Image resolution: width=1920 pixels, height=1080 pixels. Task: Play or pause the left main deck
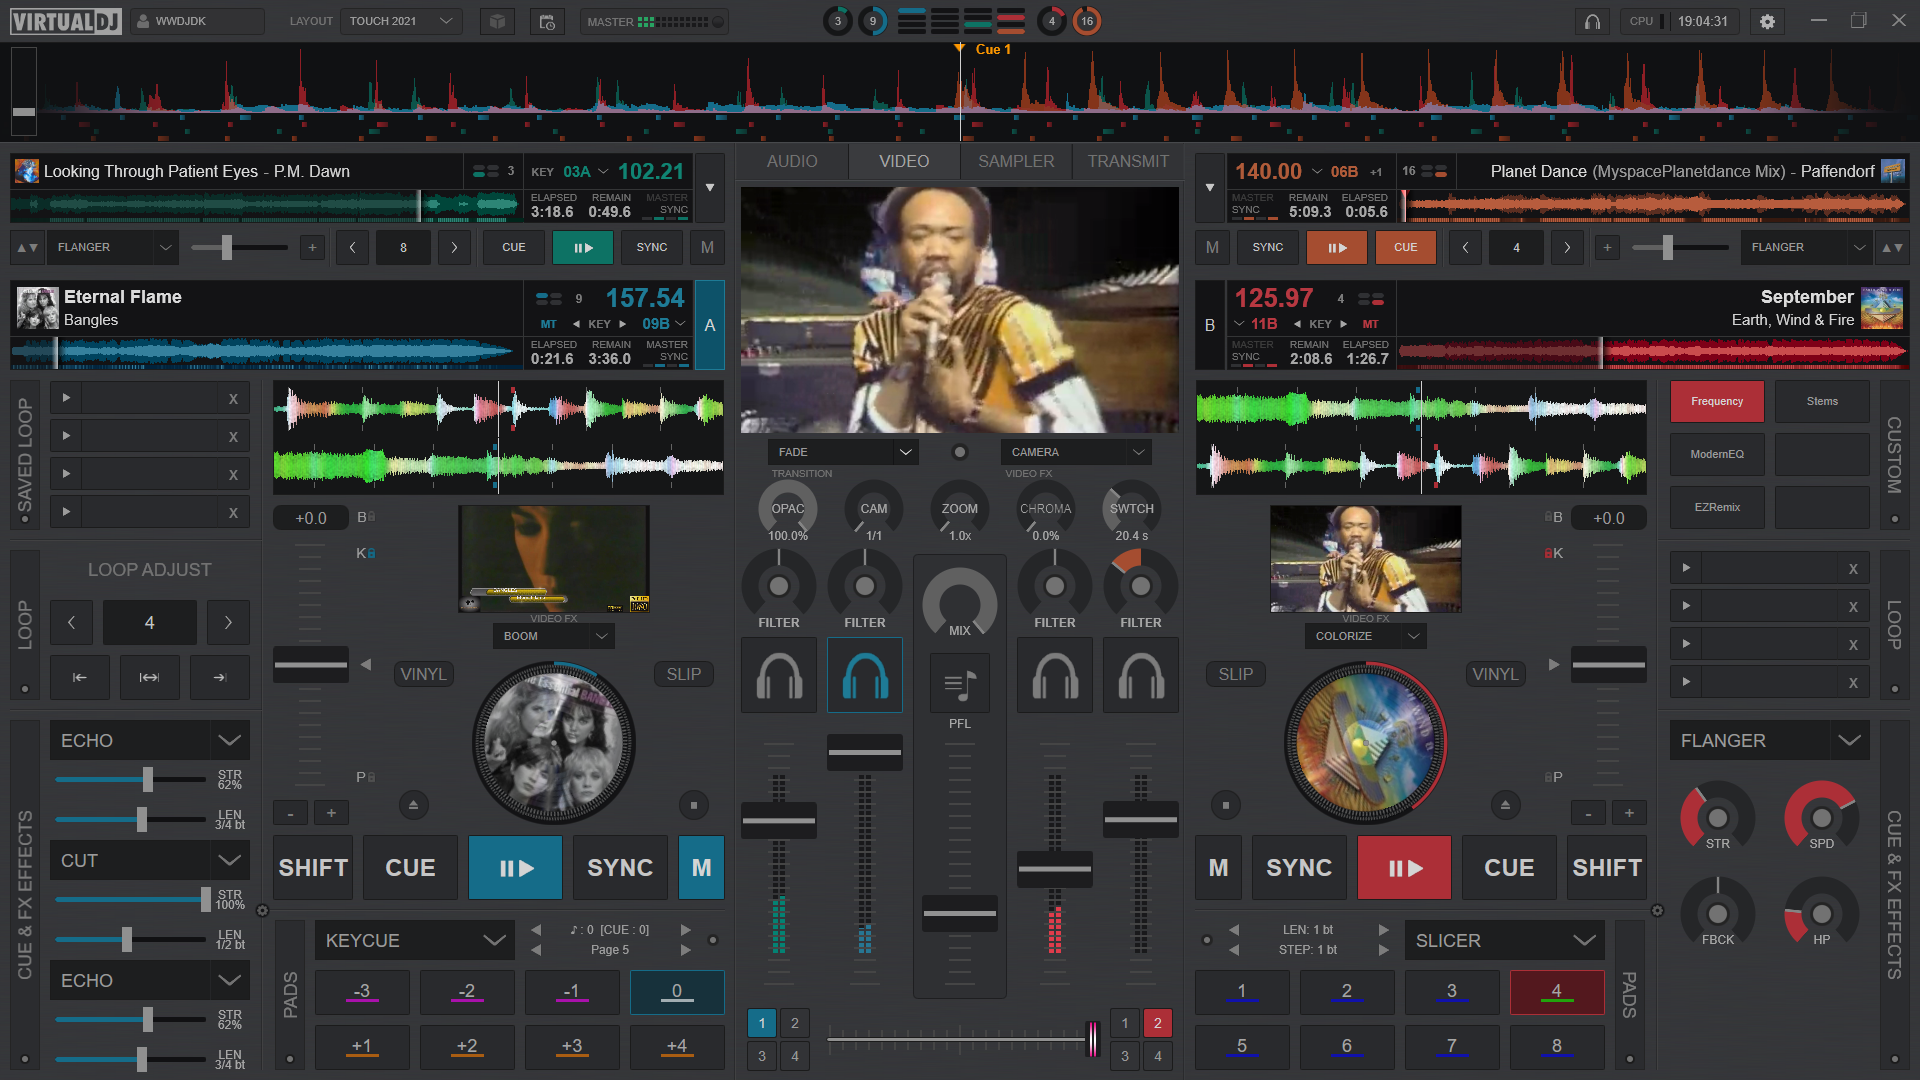(515, 867)
